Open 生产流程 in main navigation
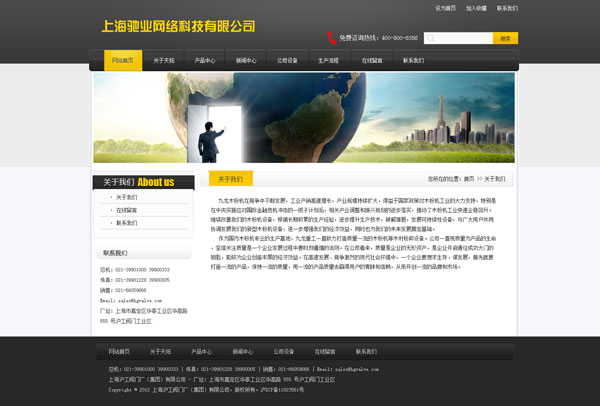 coord(328,60)
